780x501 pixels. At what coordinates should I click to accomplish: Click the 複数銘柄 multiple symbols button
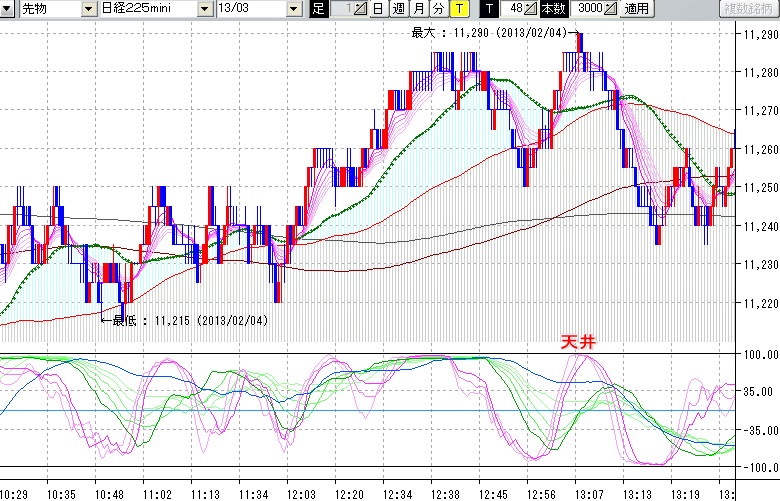748,9
